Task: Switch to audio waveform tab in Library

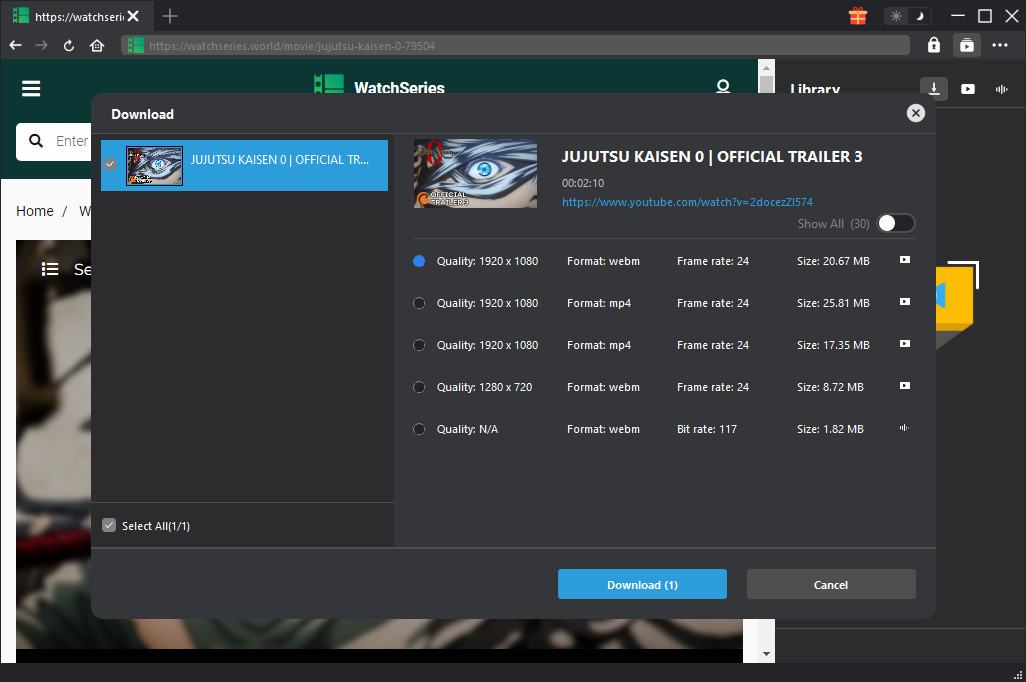Action: [x=1001, y=89]
